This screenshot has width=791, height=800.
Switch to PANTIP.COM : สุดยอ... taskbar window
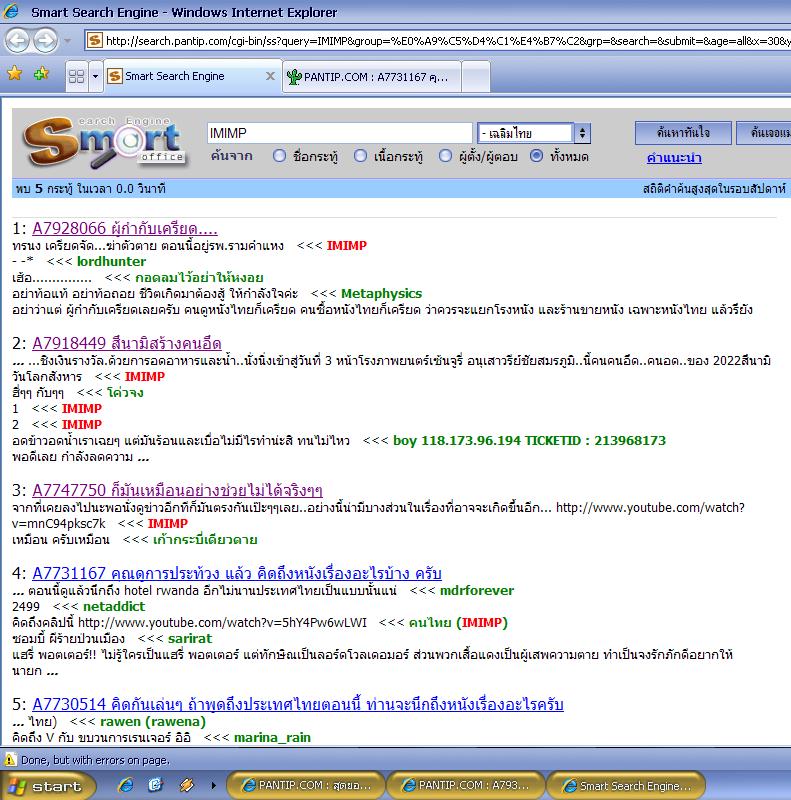tap(306, 786)
